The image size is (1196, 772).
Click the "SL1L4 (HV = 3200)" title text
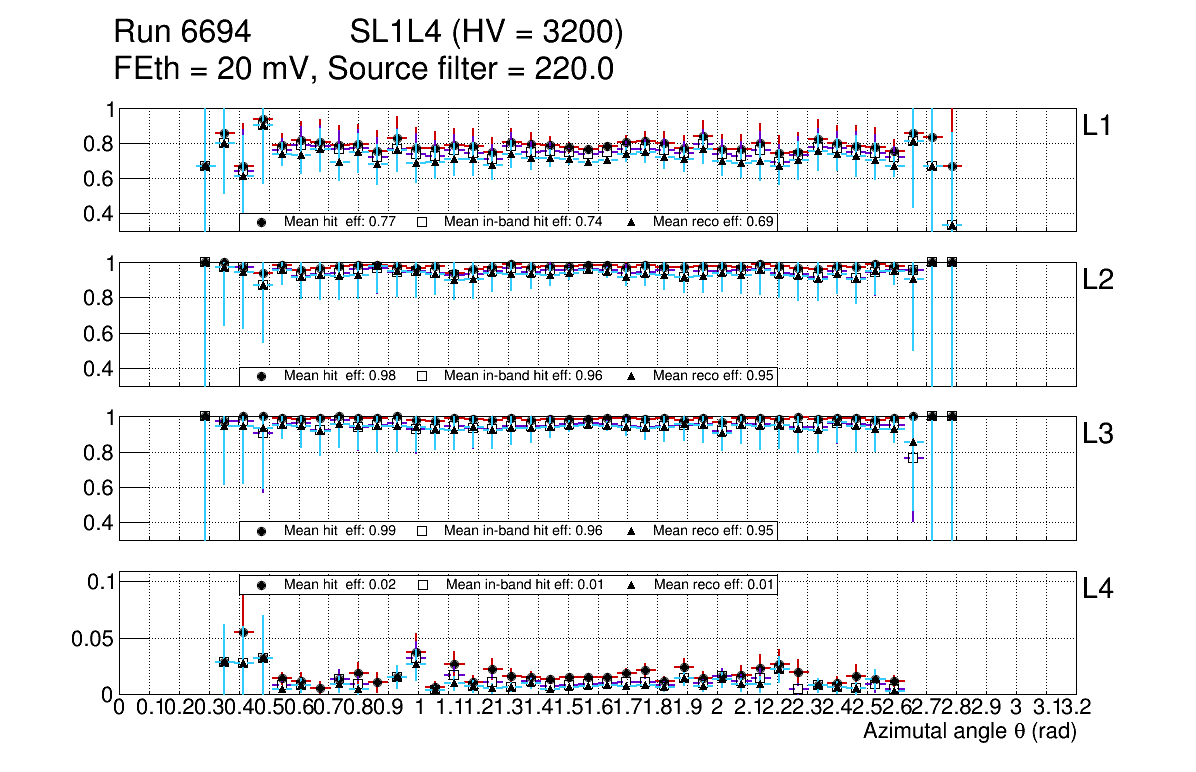coord(487,33)
